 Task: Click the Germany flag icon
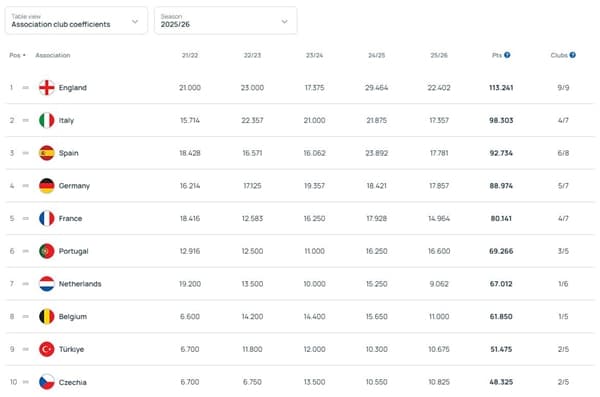click(x=47, y=186)
